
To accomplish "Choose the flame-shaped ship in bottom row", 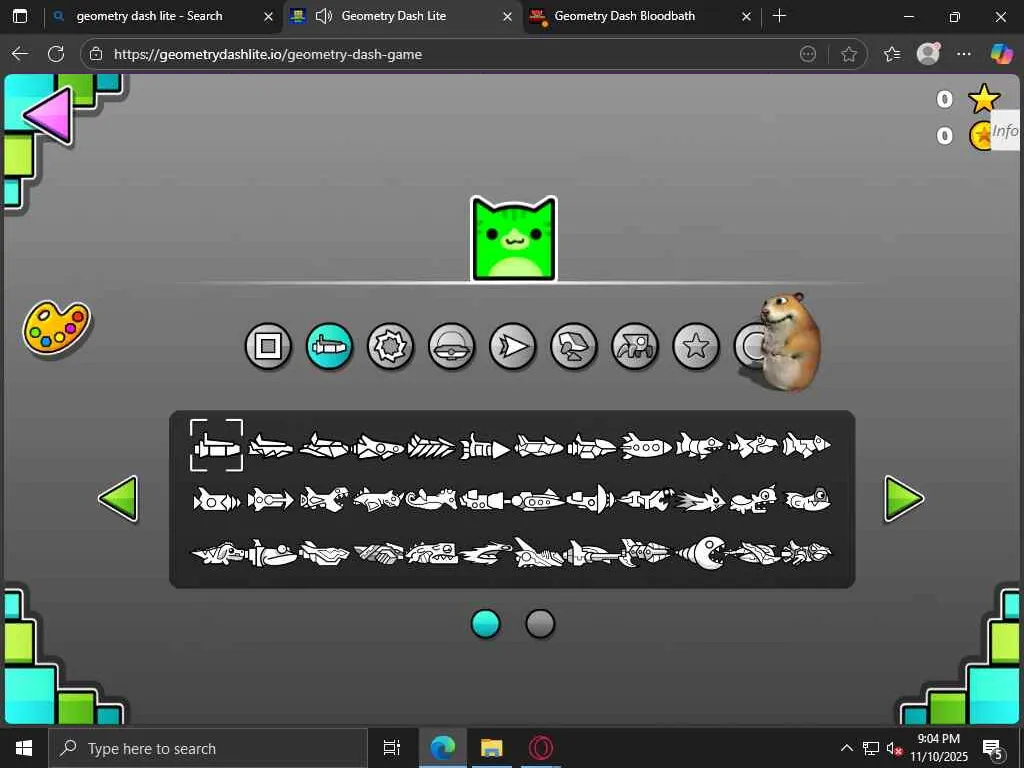I will click(x=486, y=554).
